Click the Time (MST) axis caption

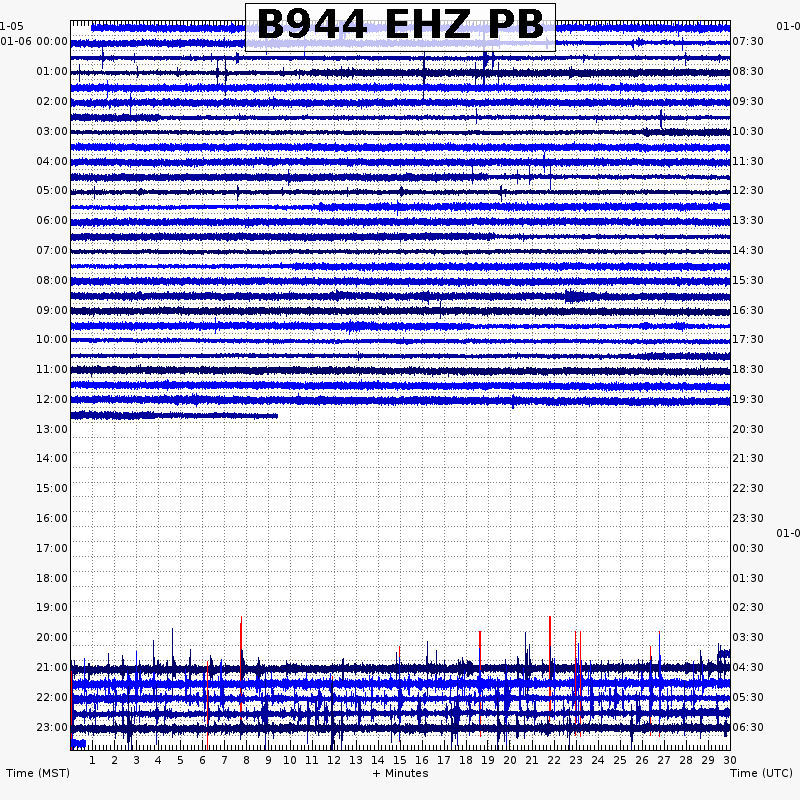38,773
